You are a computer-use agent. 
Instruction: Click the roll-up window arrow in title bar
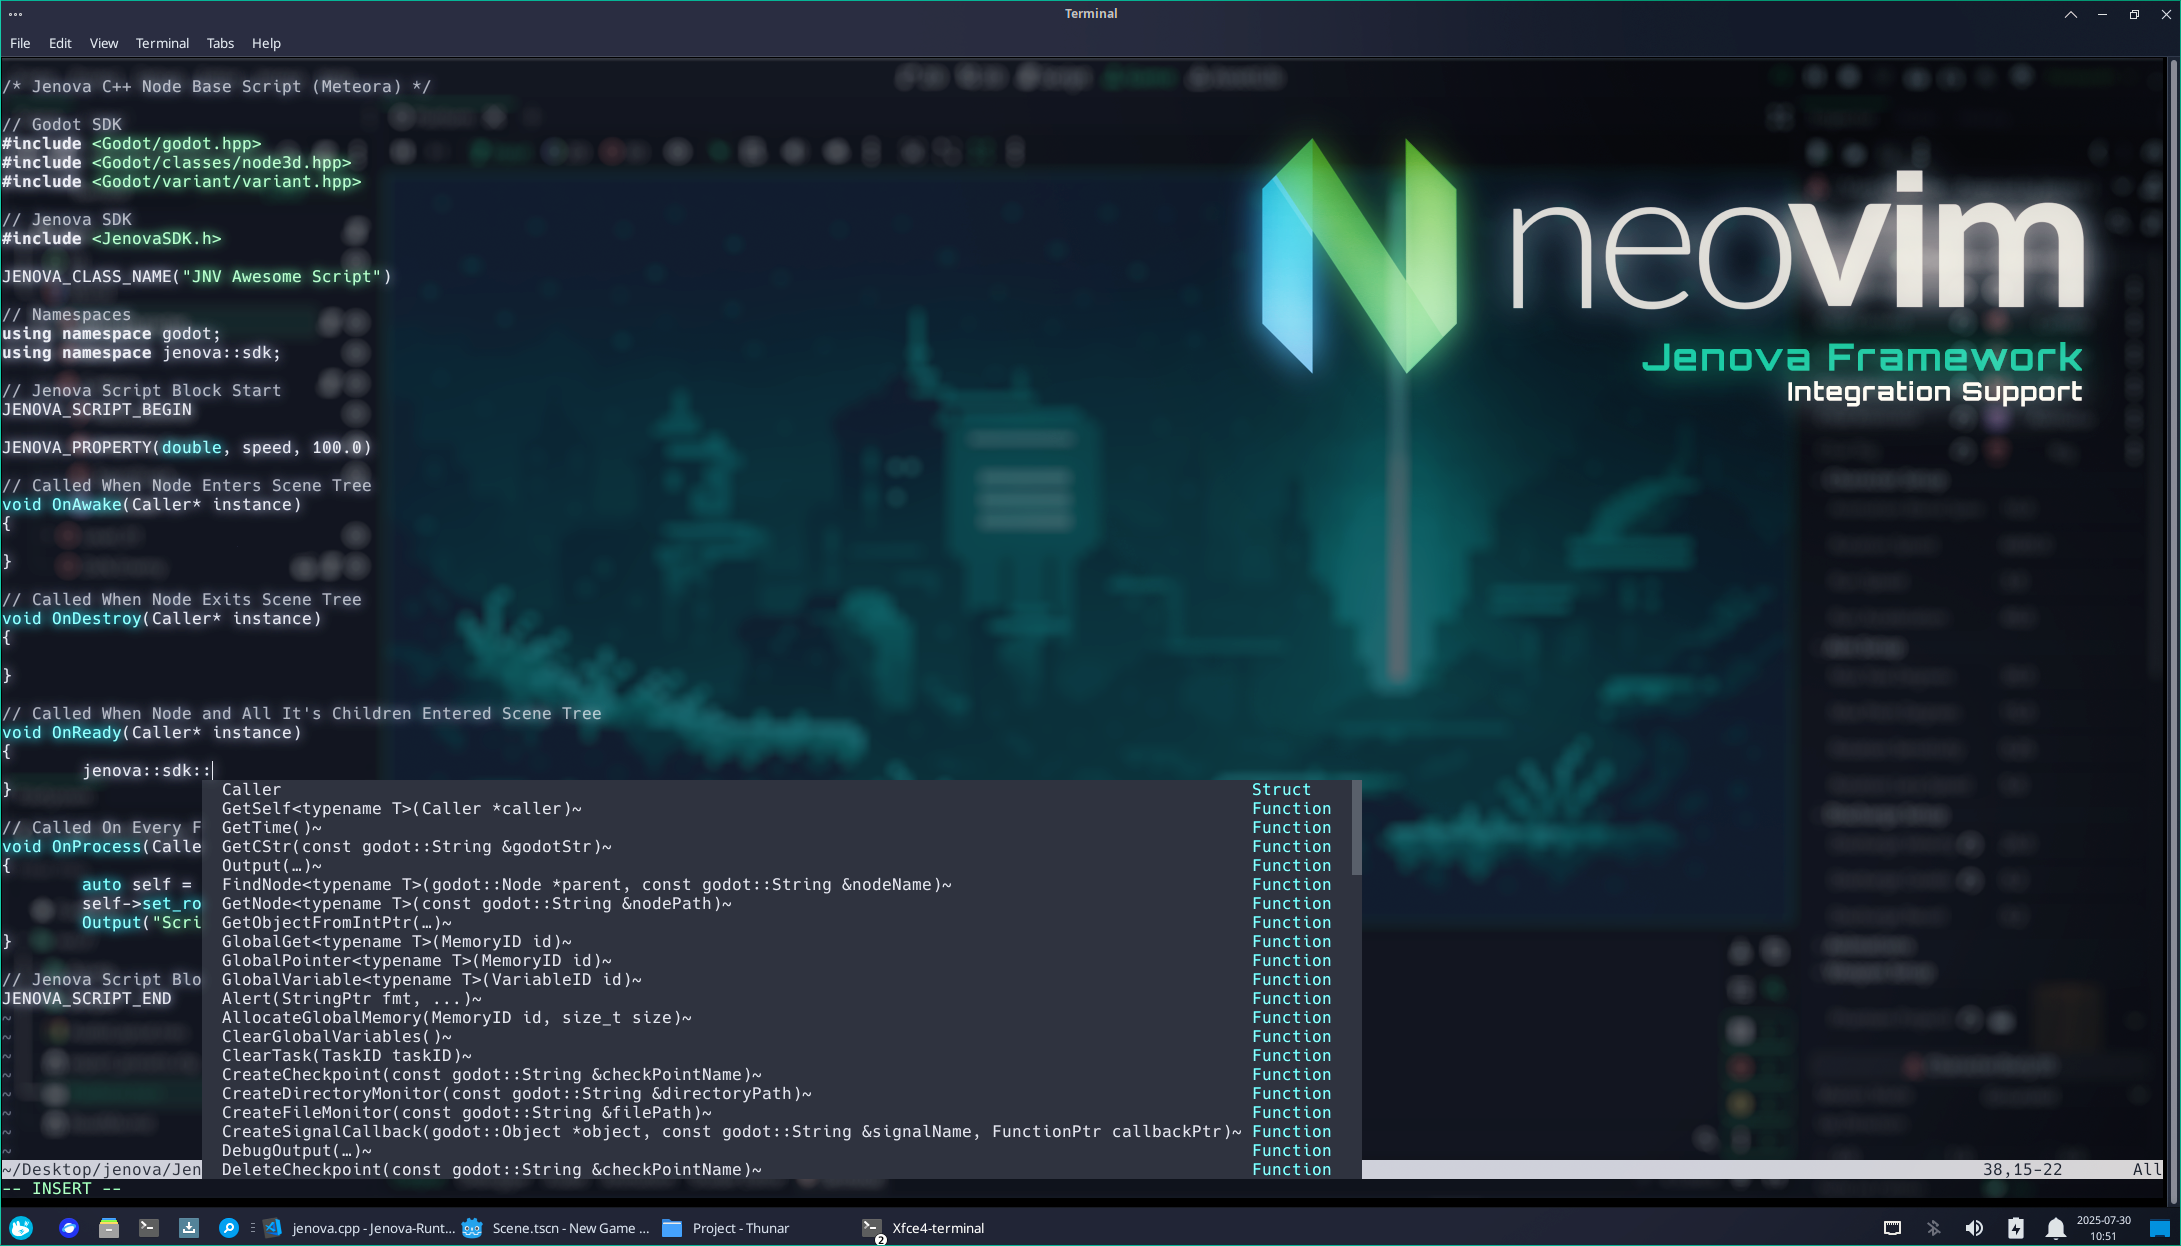pos(2071,14)
